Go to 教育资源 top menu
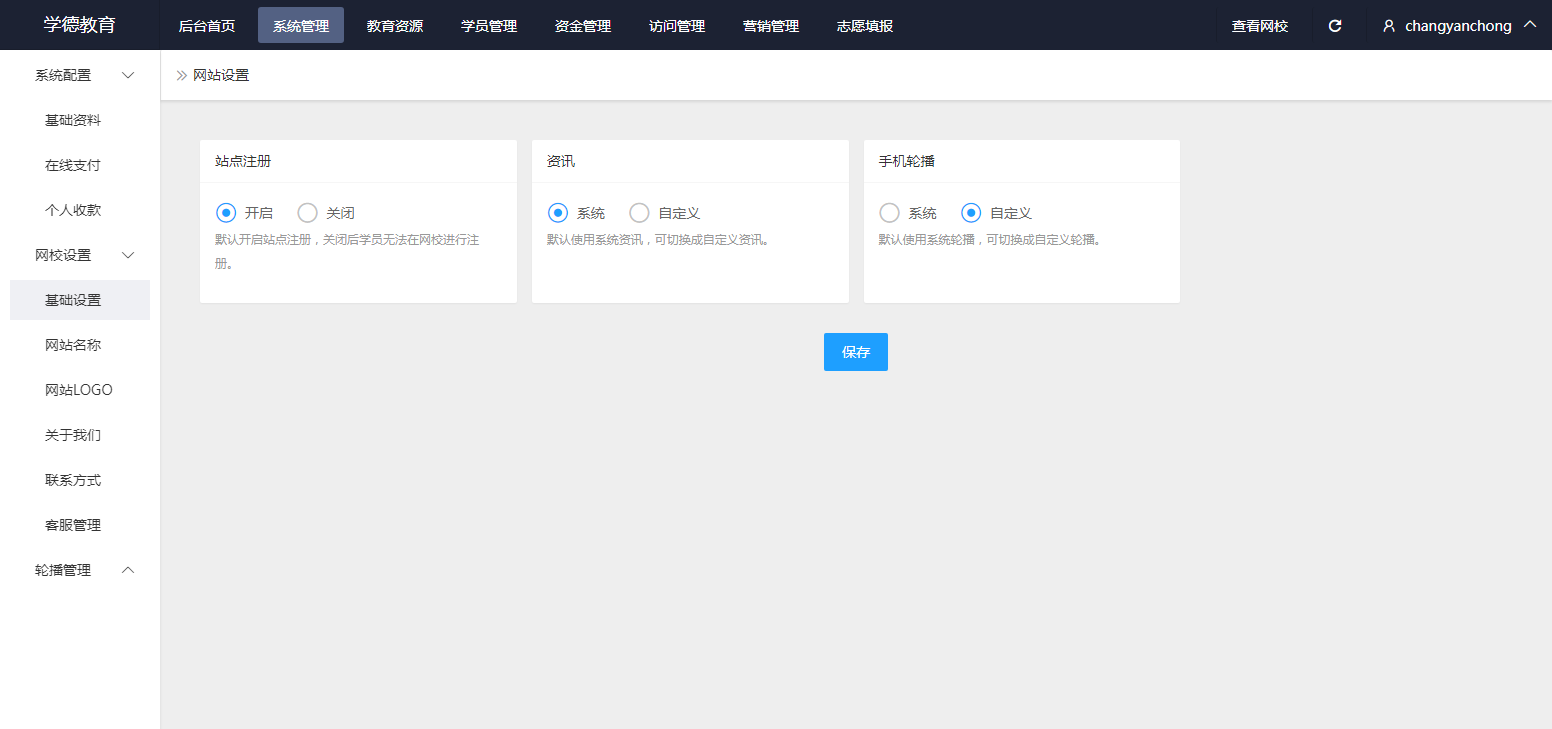This screenshot has height=729, width=1552. [395, 26]
